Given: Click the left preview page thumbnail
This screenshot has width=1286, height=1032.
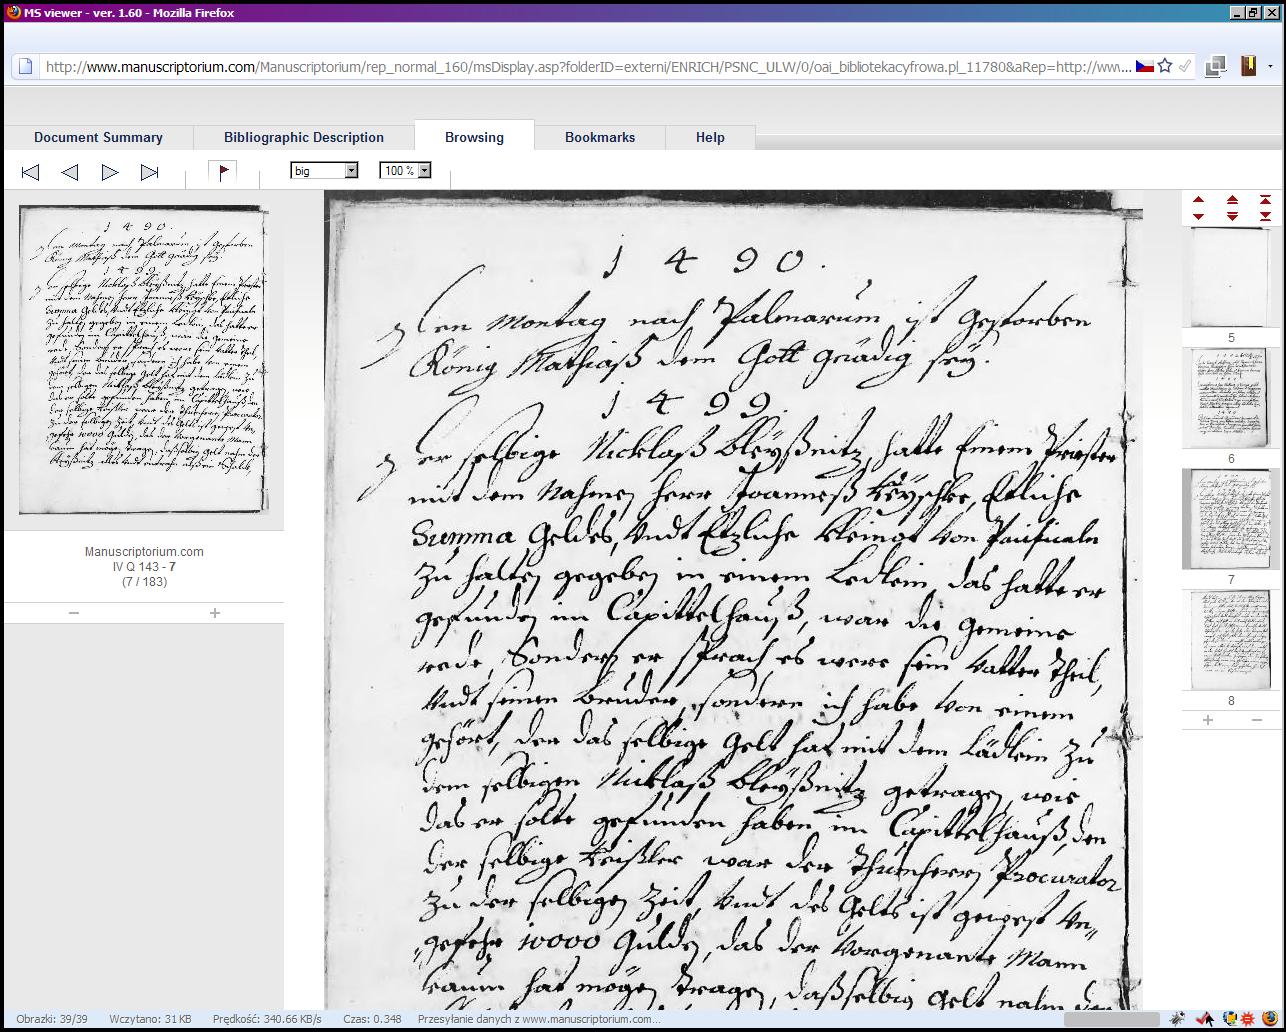Looking at the screenshot, I should coord(143,360).
